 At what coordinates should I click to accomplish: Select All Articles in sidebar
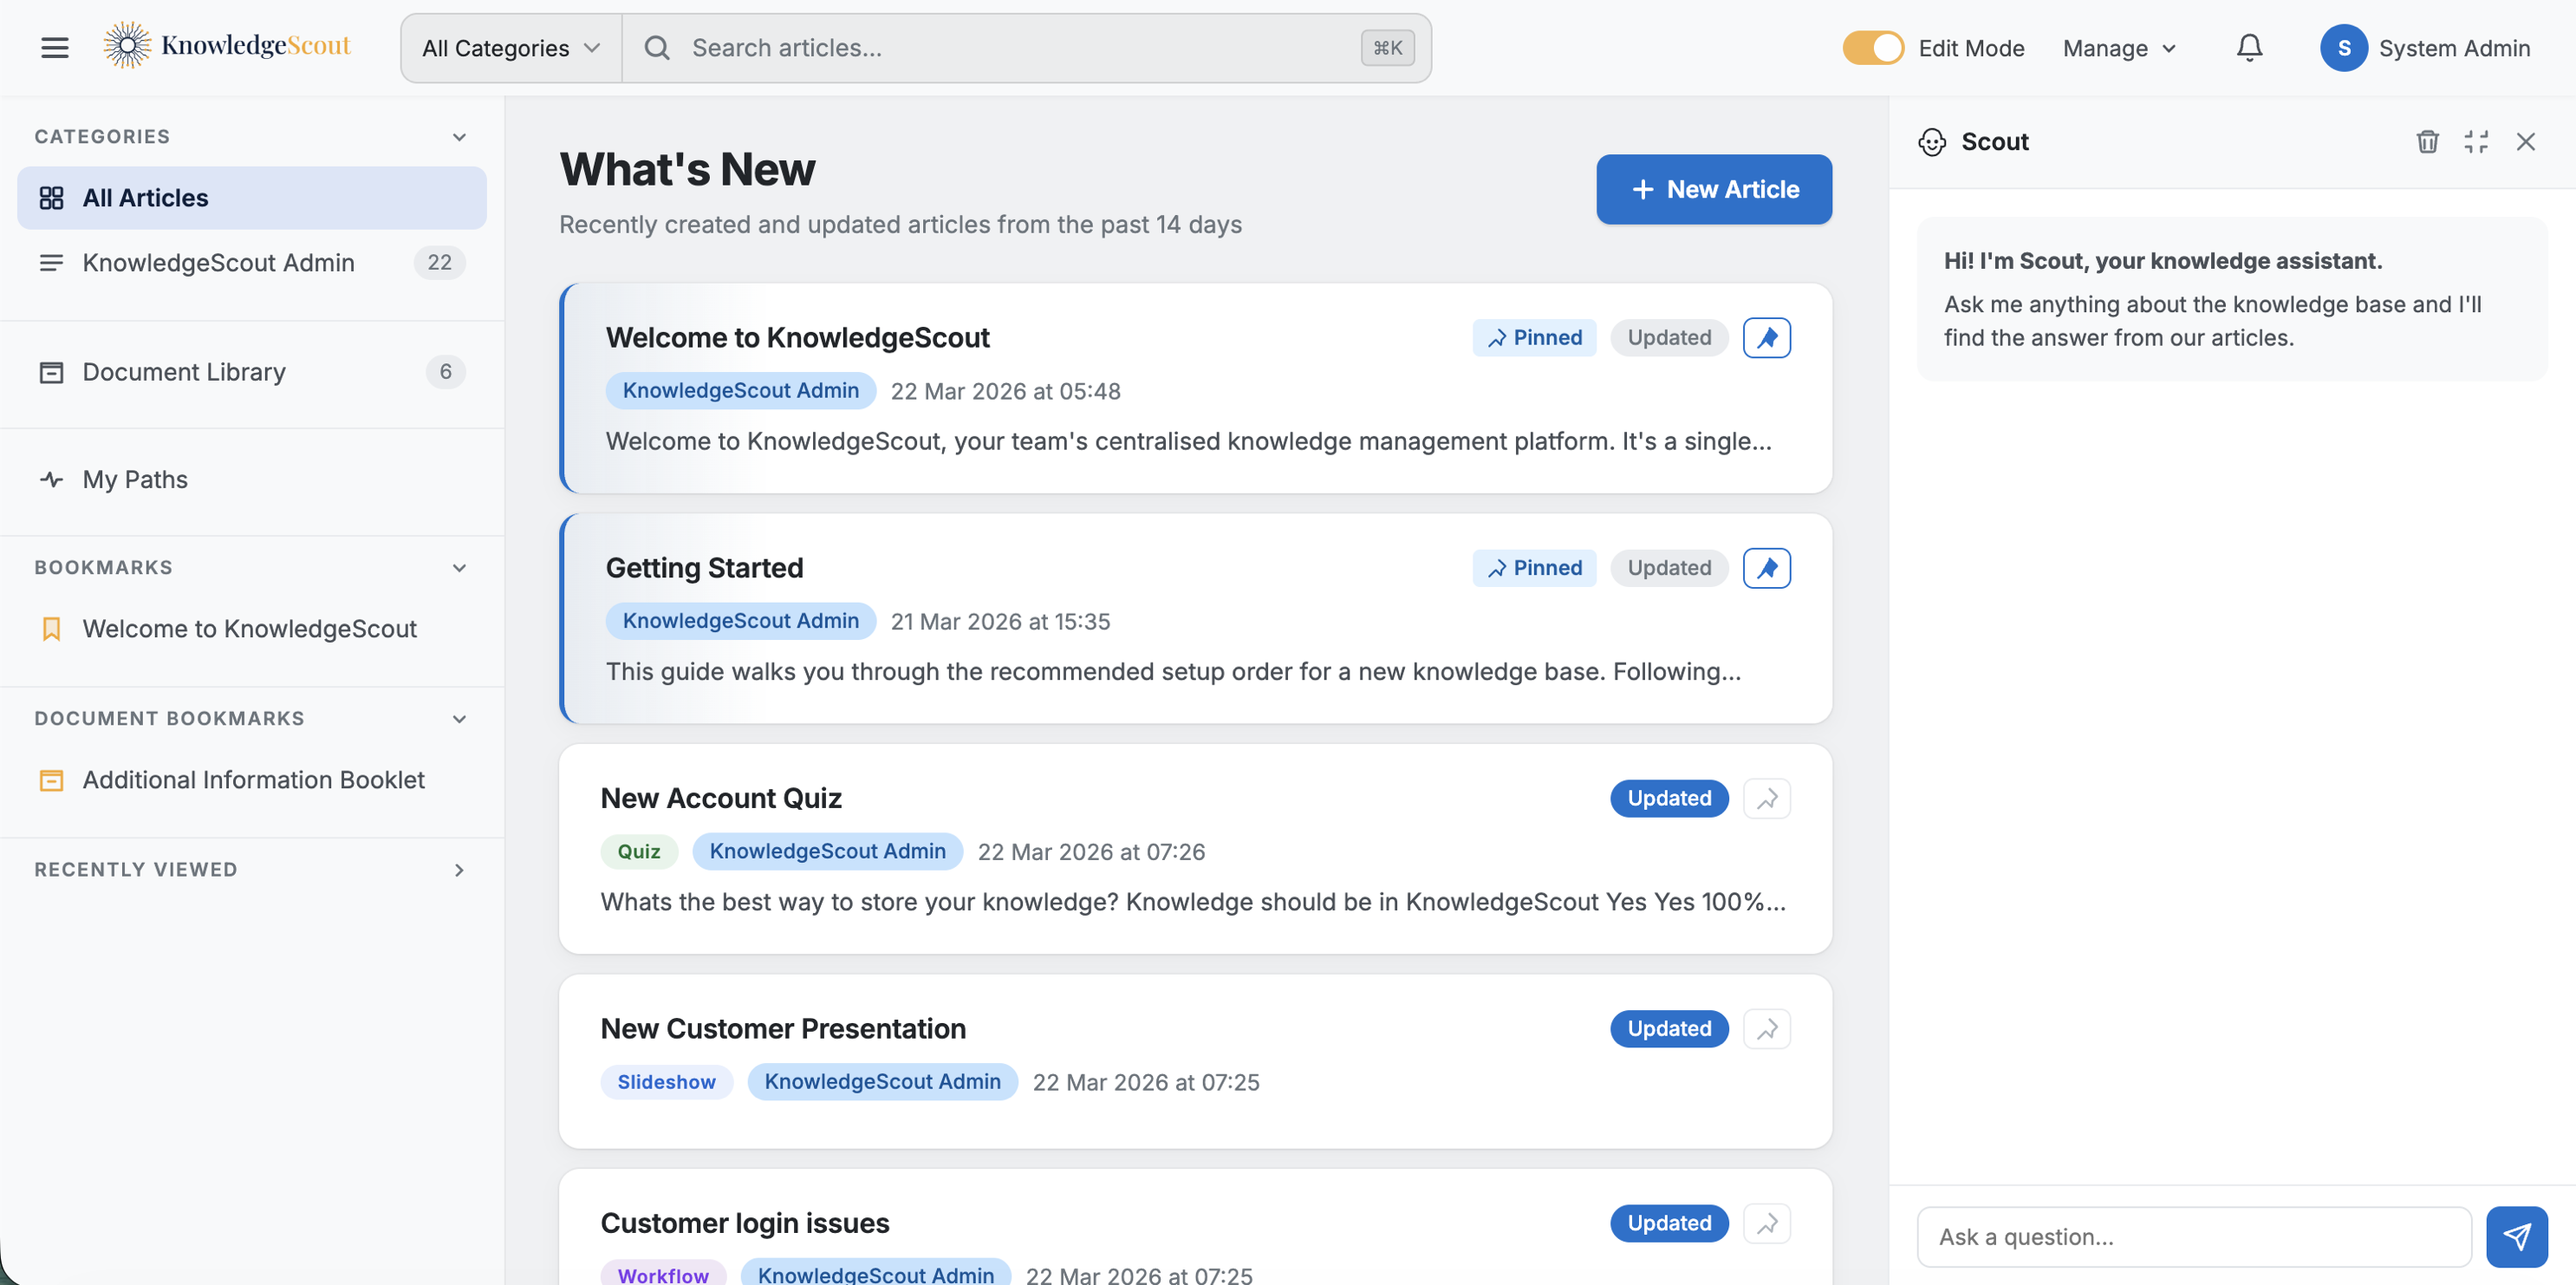point(252,198)
